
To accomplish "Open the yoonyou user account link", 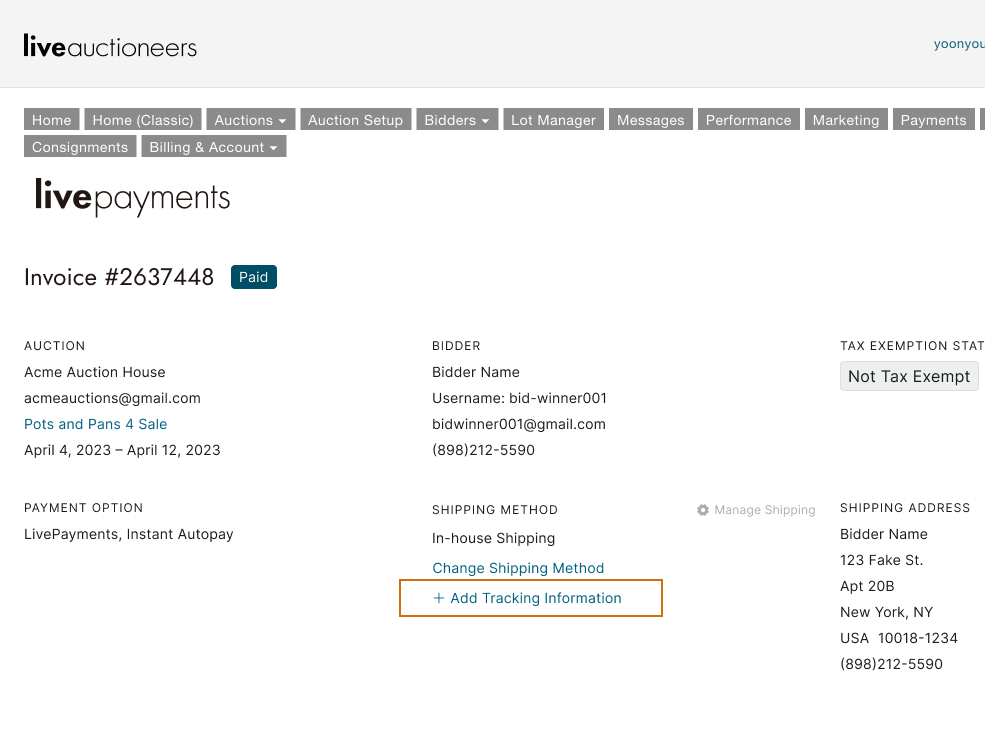I will pos(959,44).
